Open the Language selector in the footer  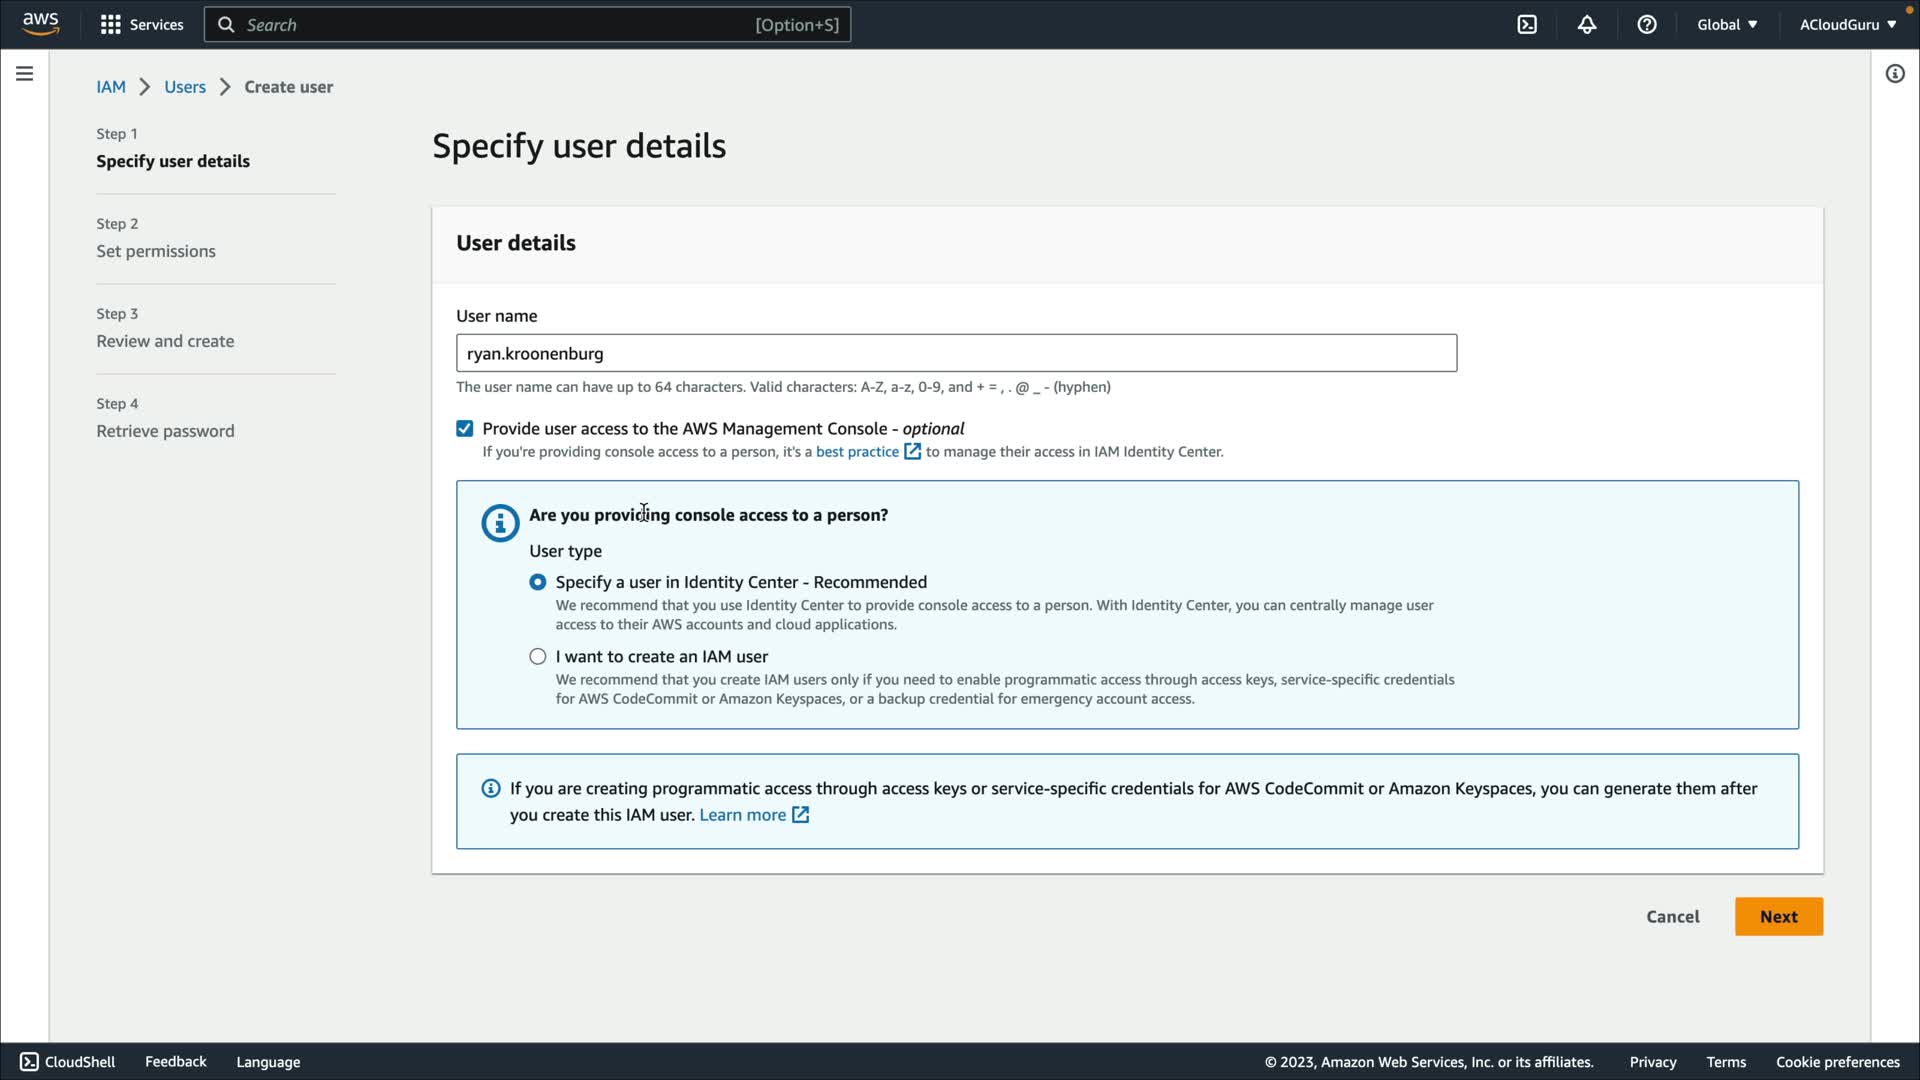click(268, 1062)
